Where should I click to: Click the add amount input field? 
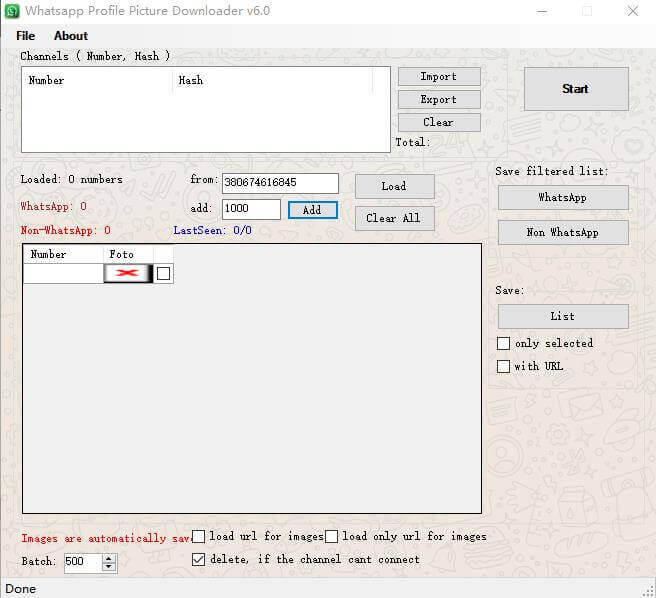tap(251, 209)
